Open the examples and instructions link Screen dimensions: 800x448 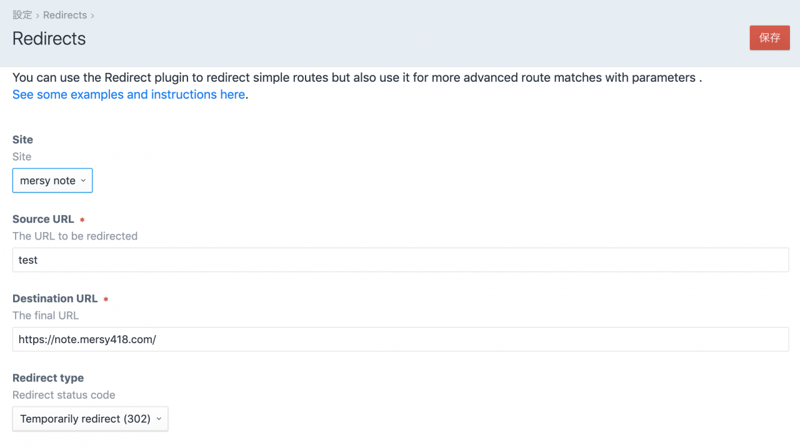128,95
